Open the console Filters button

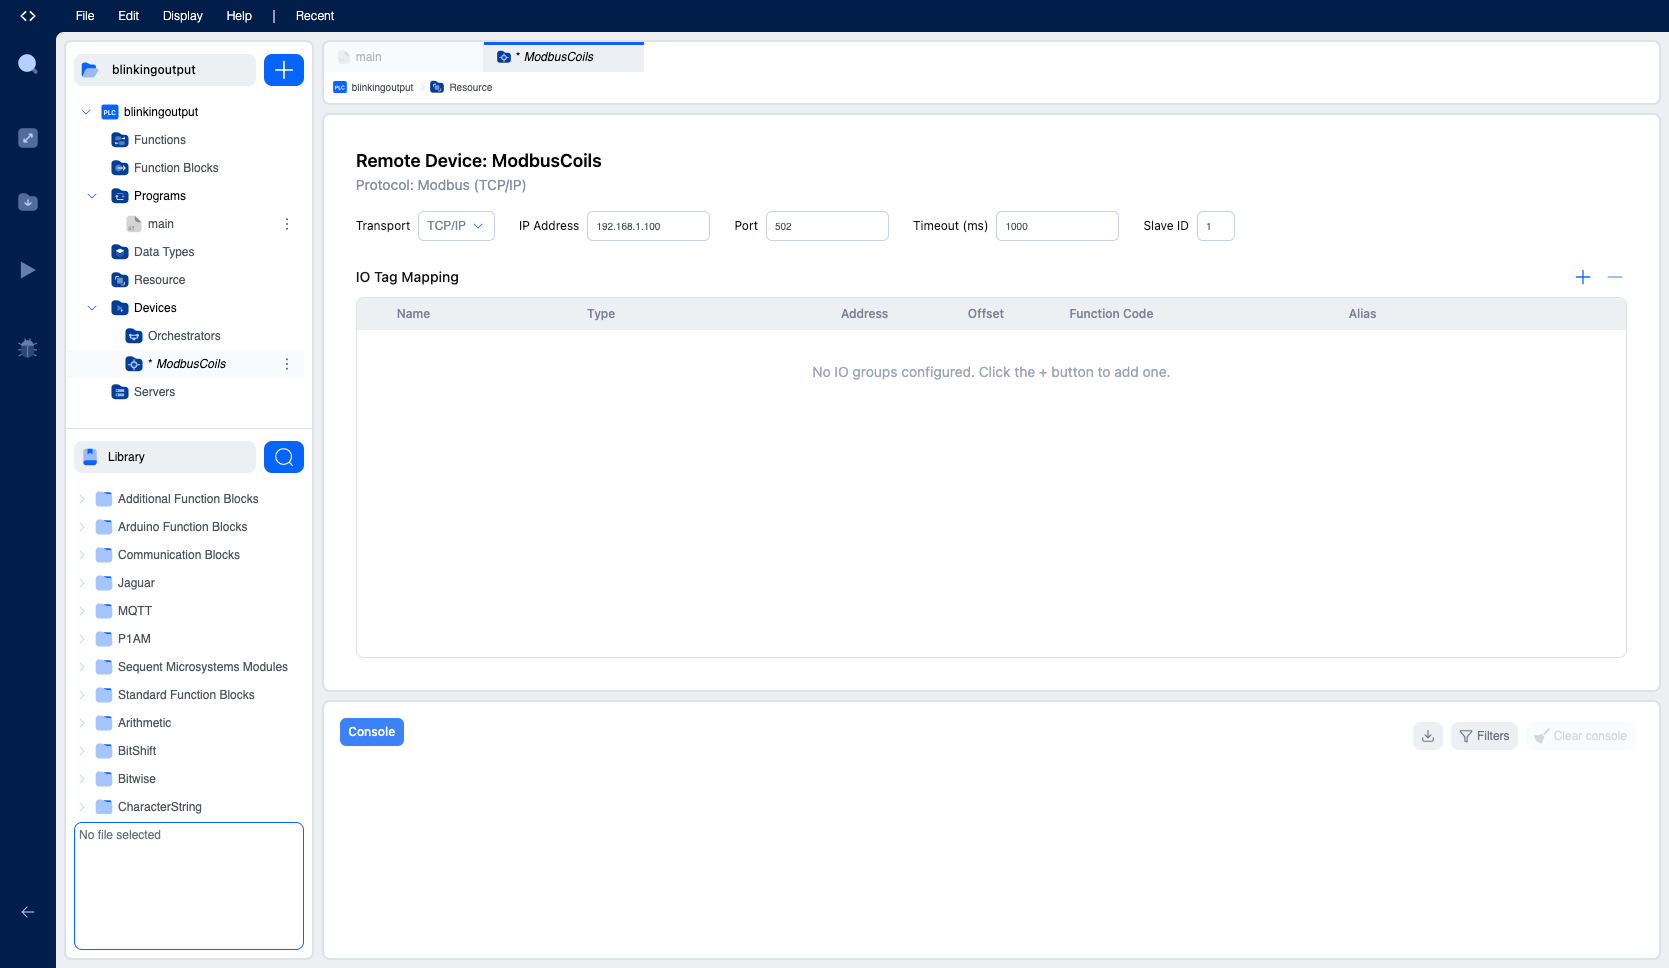pyautogui.click(x=1484, y=736)
